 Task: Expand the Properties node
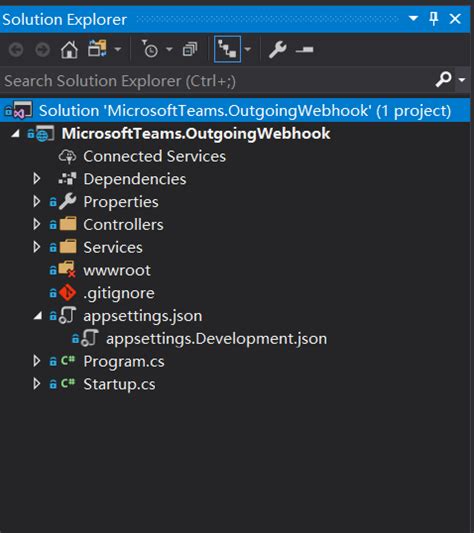click(37, 202)
